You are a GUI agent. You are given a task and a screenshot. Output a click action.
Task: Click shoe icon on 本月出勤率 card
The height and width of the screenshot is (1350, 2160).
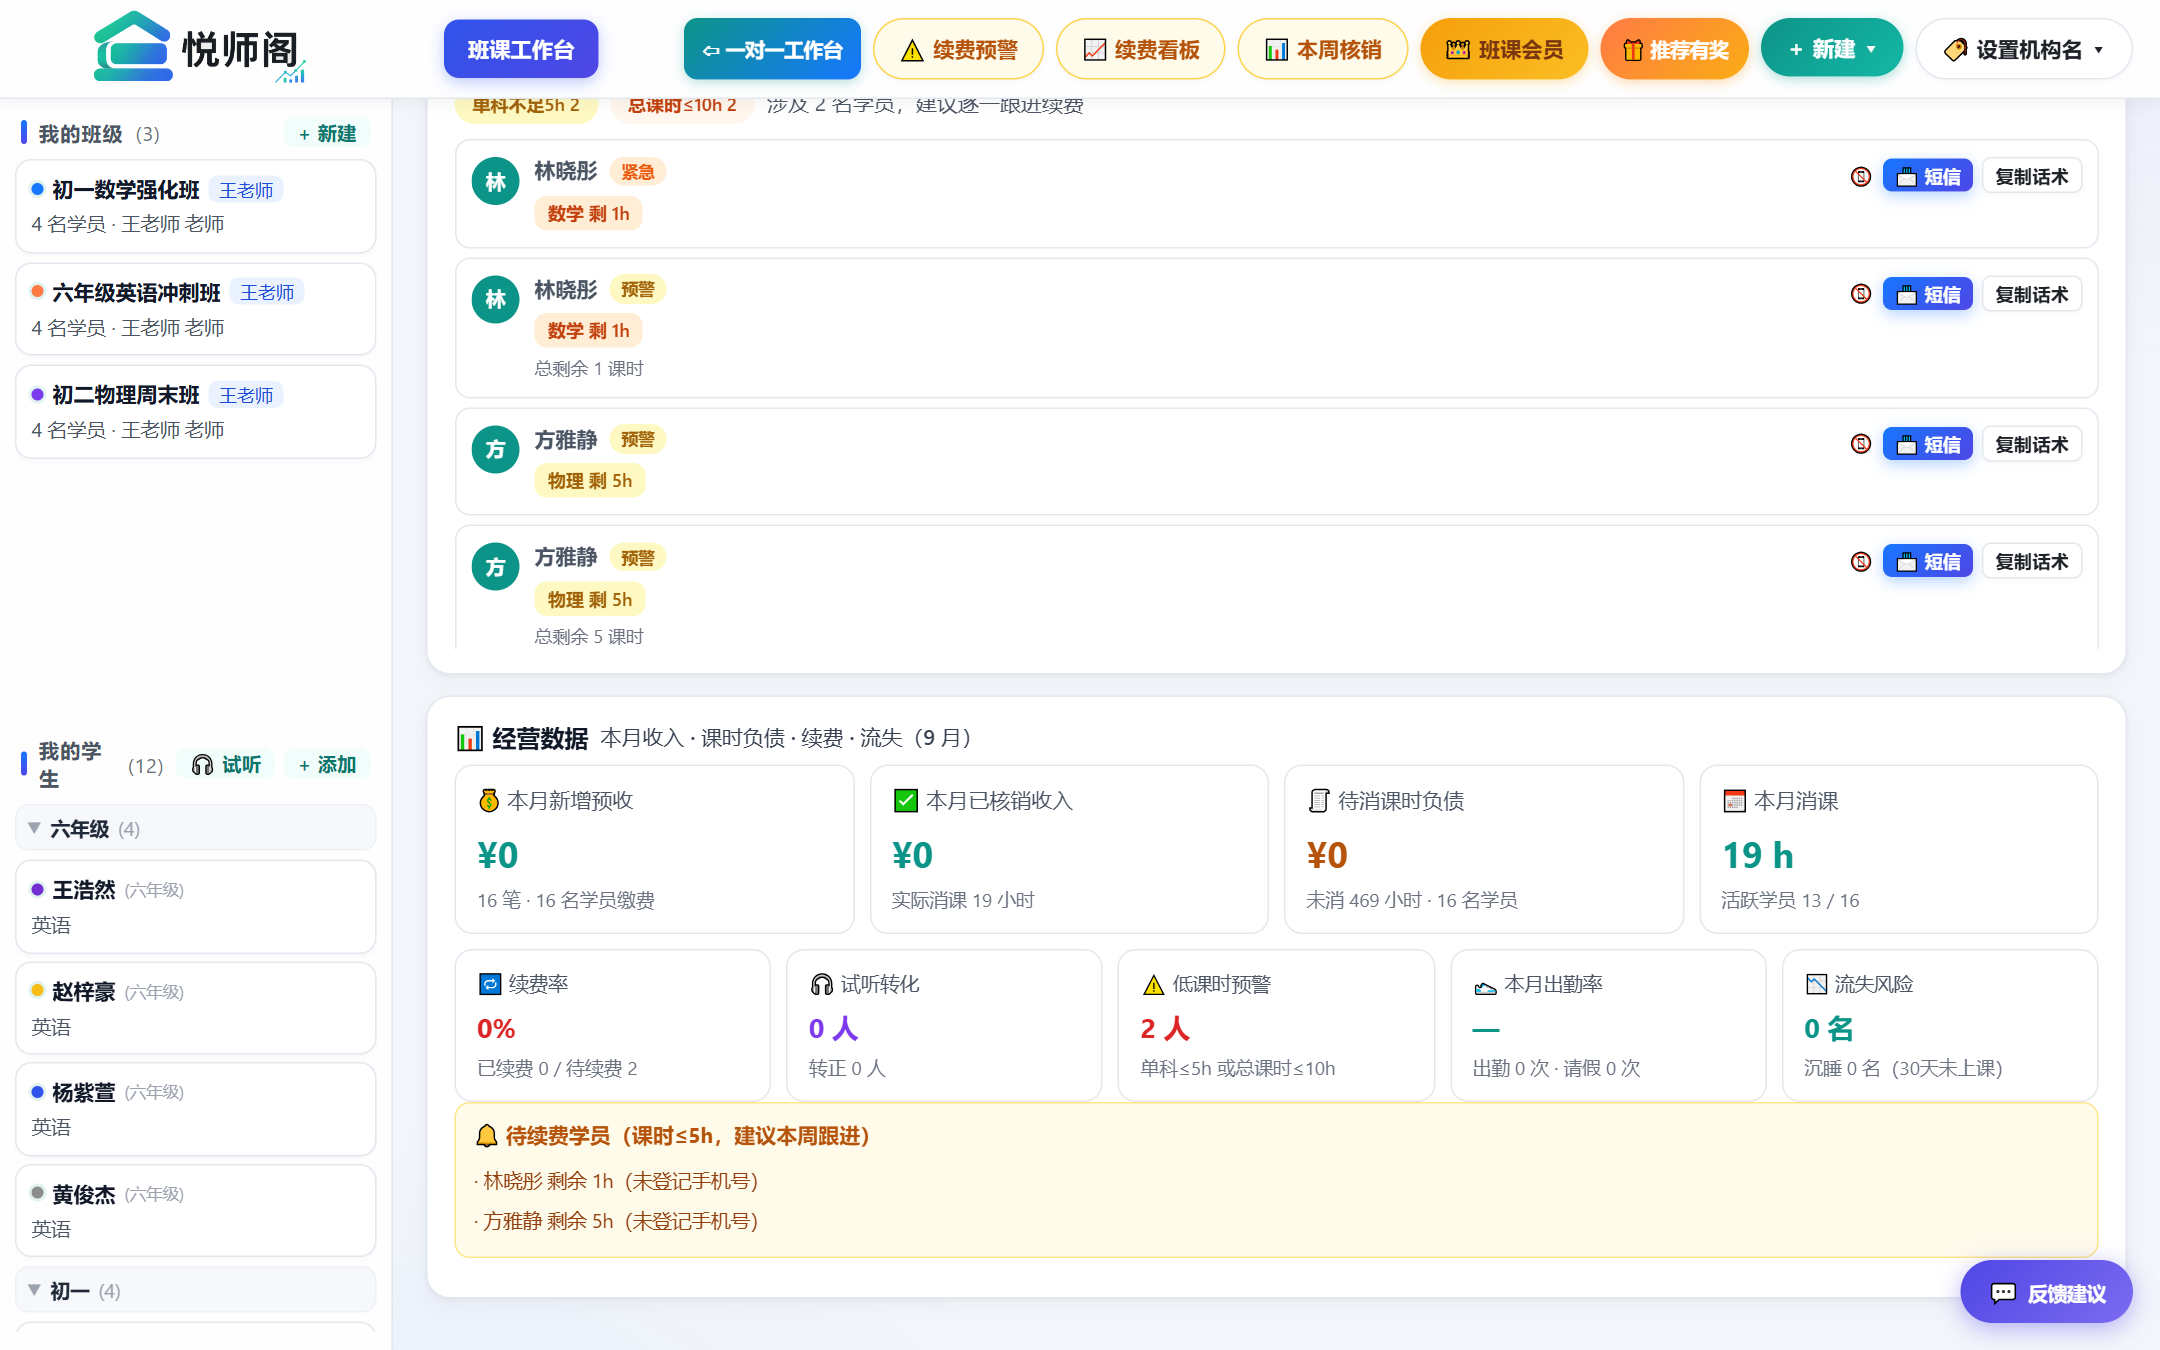(x=1485, y=986)
